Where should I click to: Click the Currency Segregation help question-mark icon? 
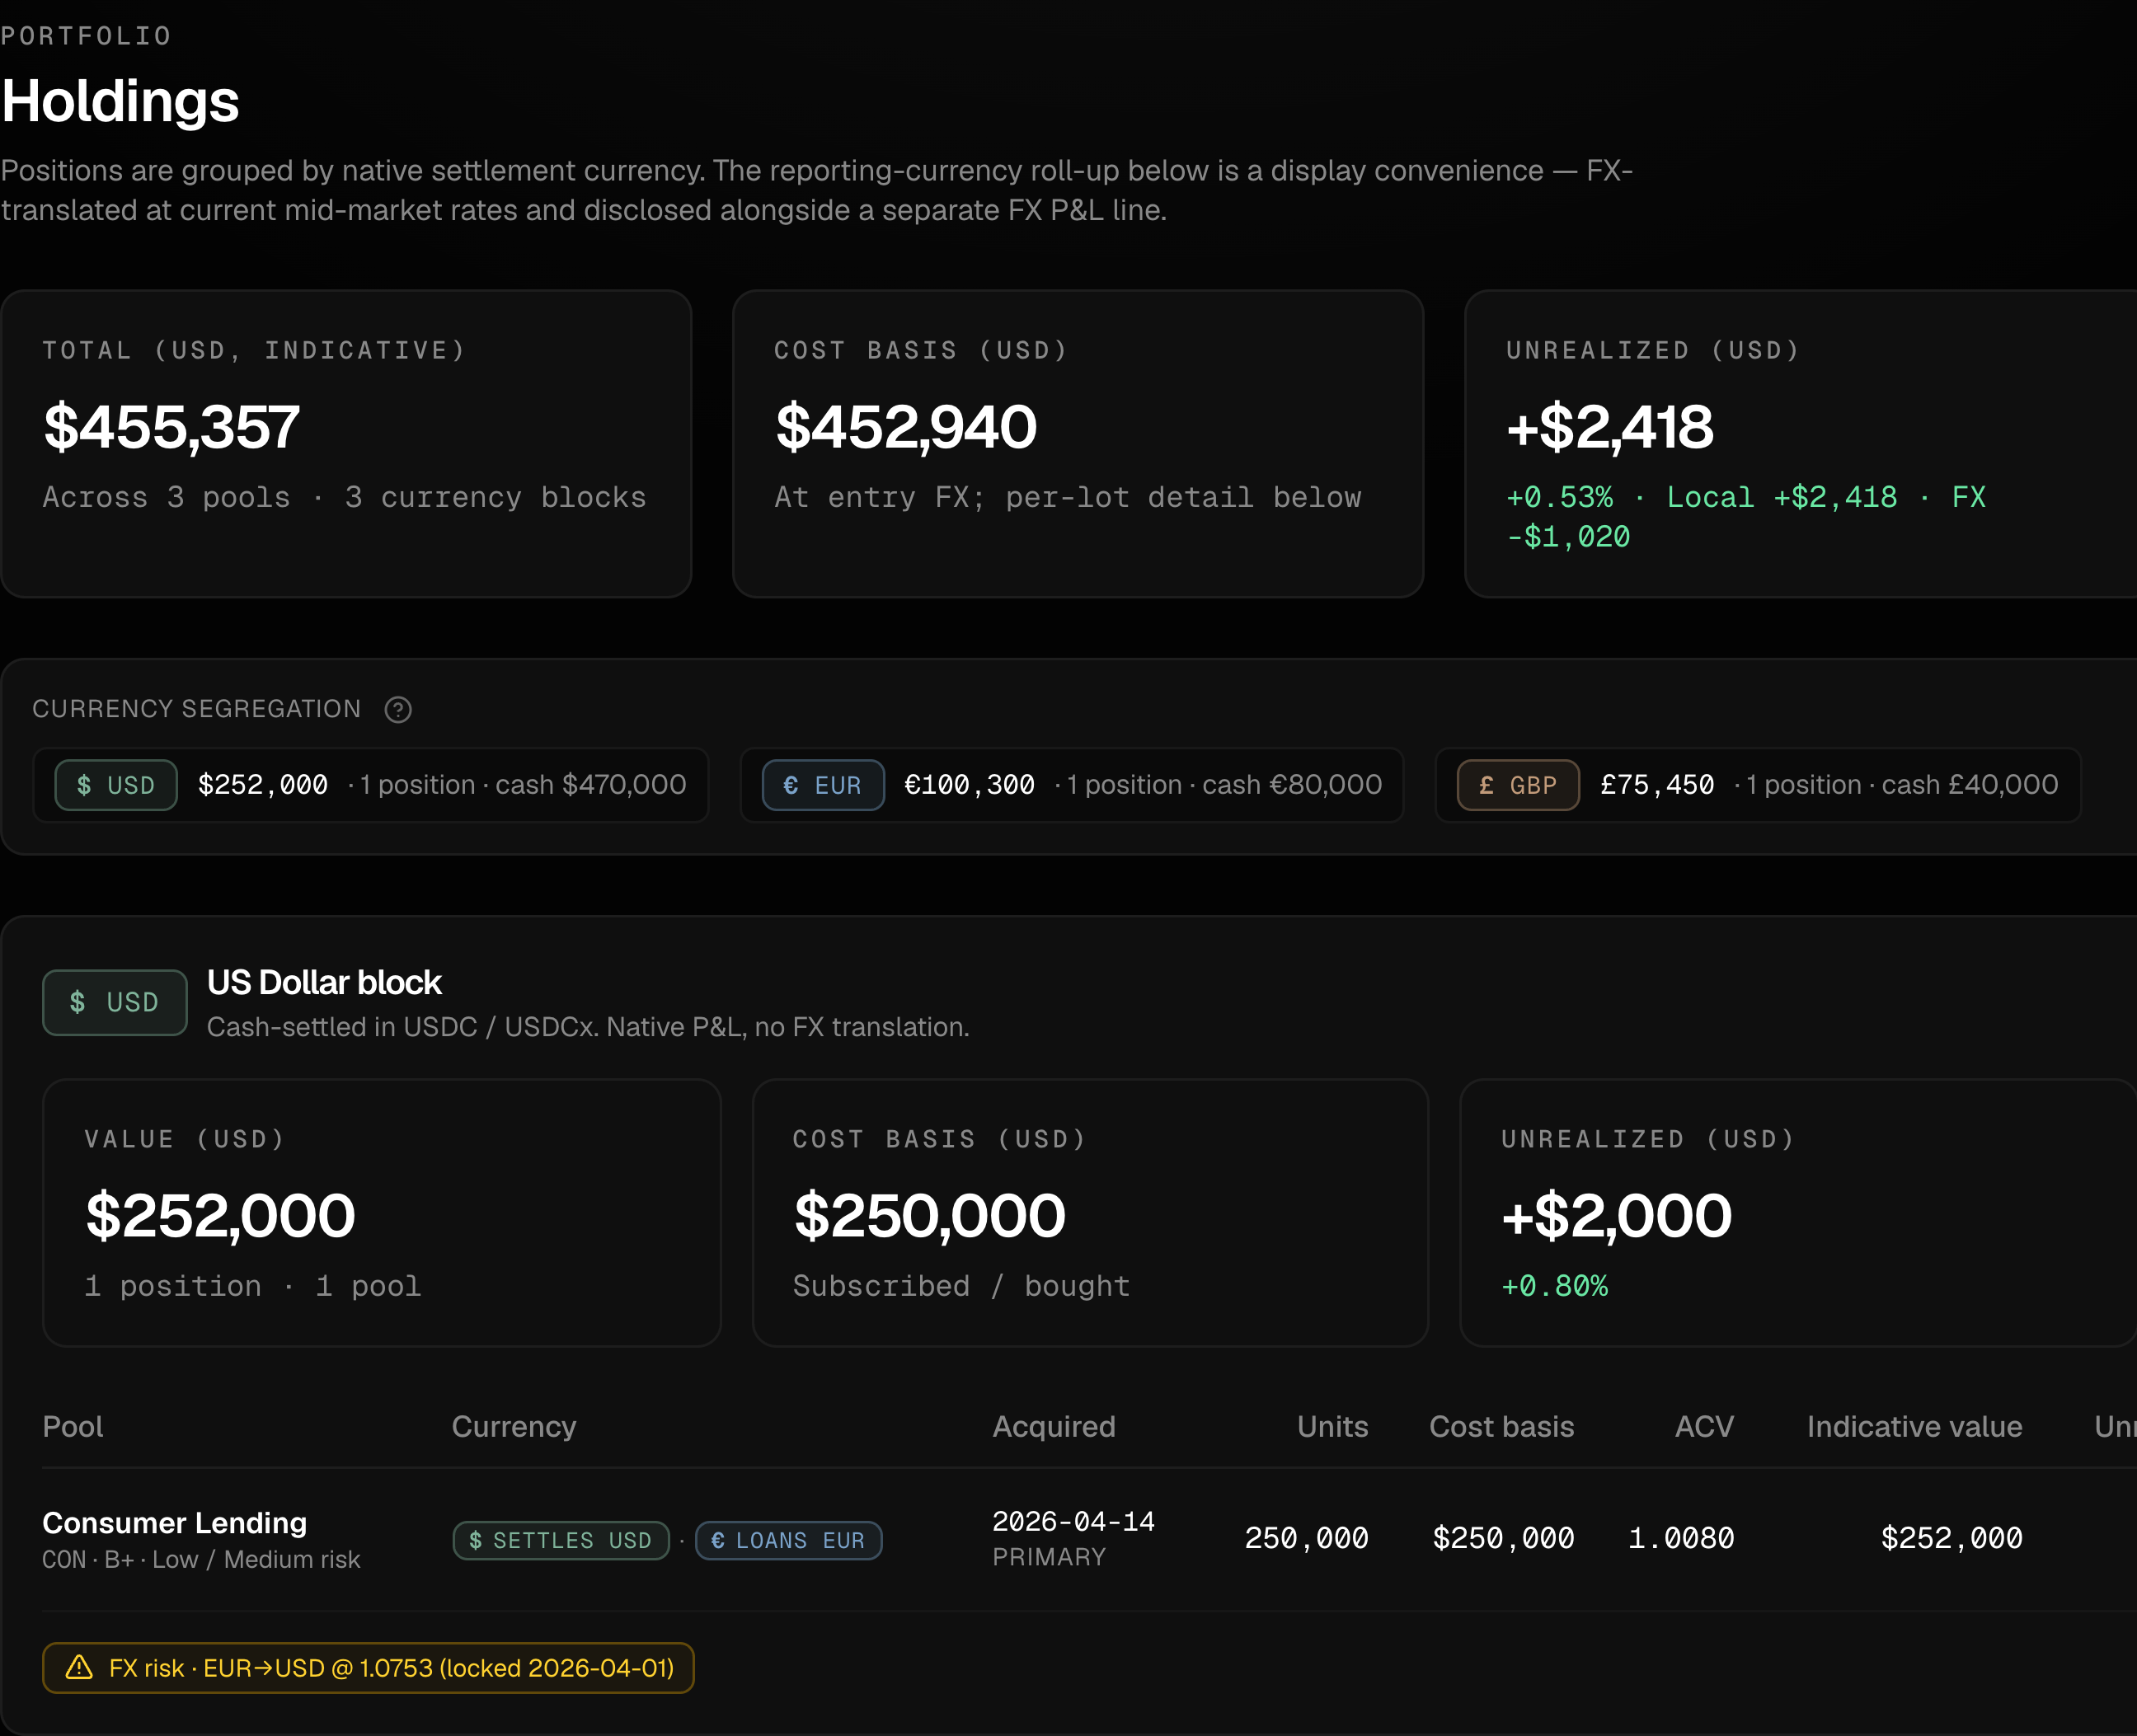tap(398, 709)
